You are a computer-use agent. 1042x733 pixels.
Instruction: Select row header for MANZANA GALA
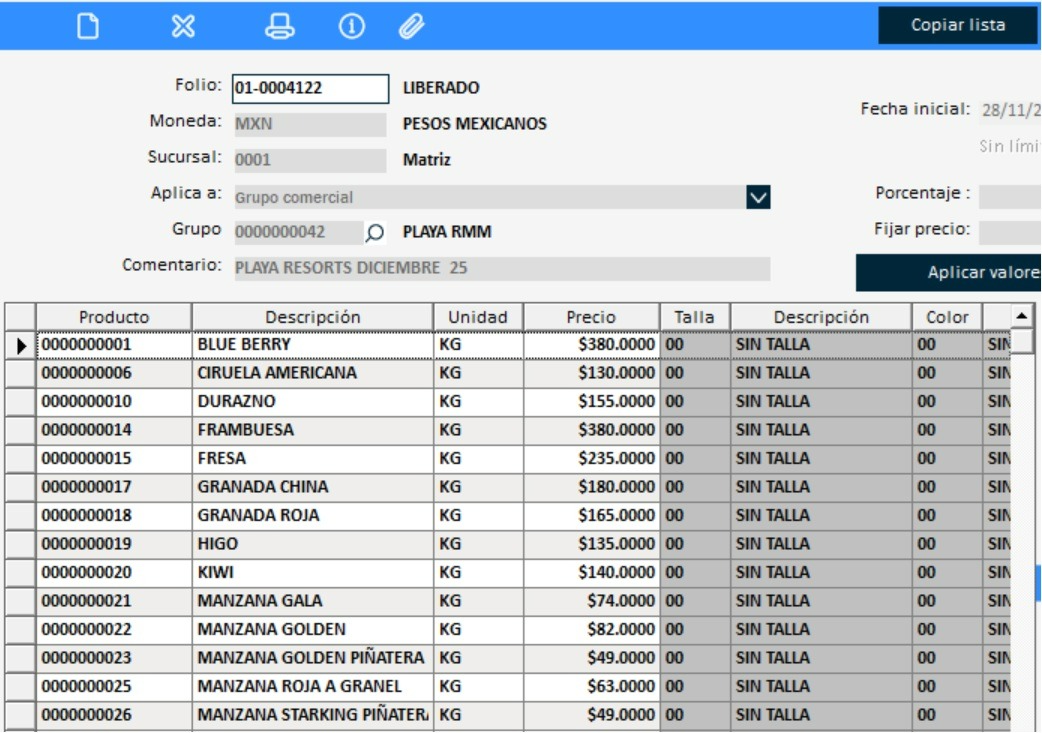pos(21,602)
